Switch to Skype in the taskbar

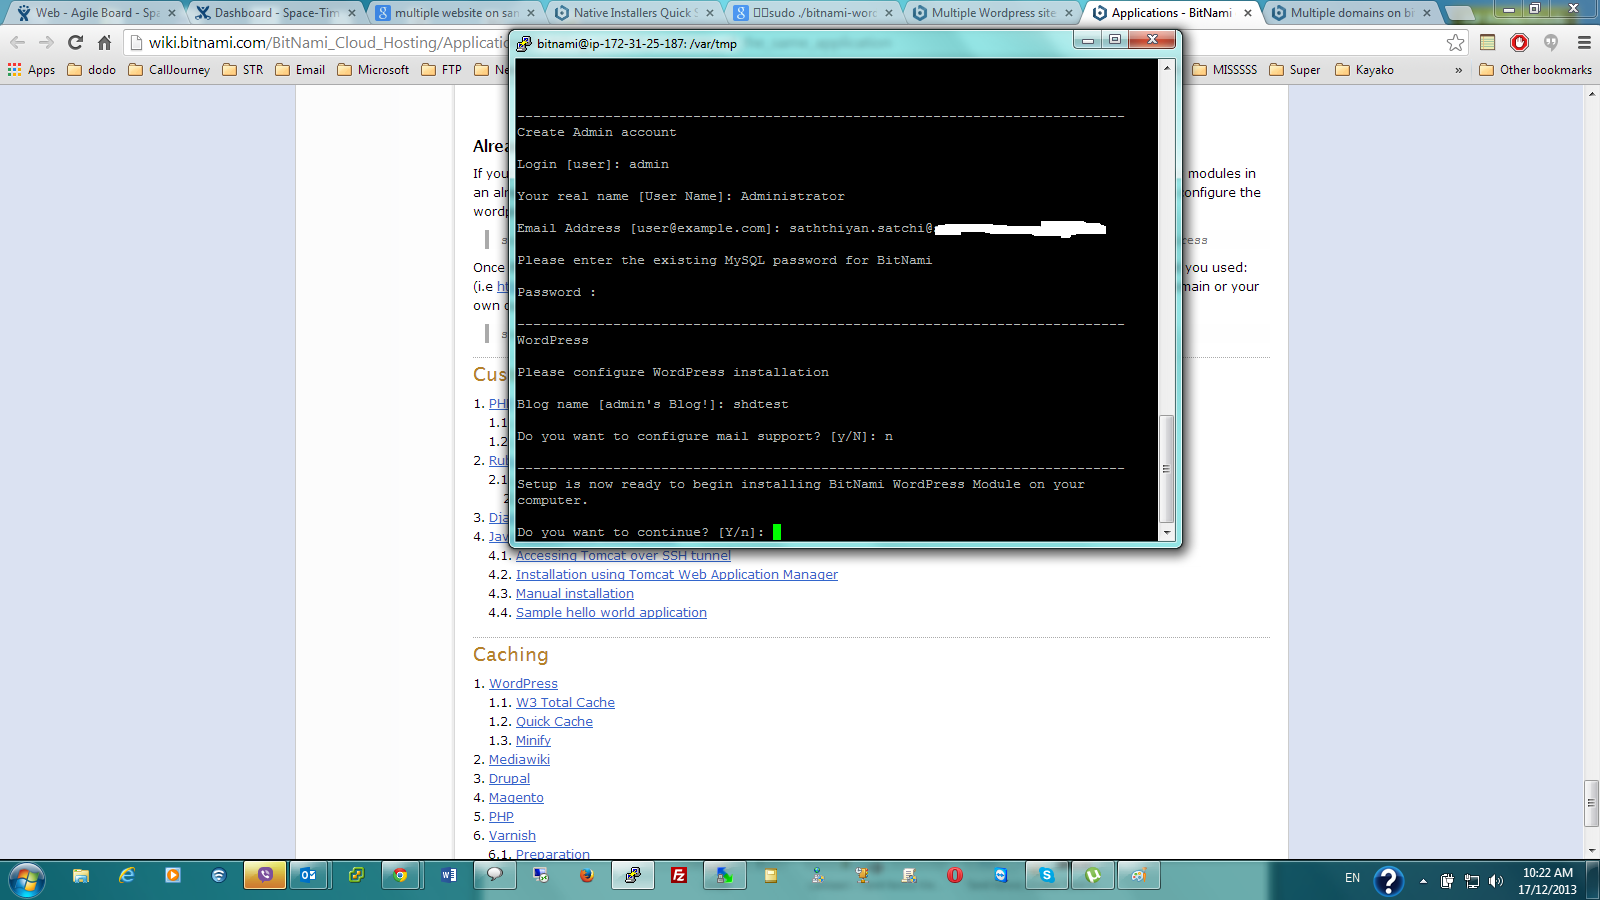[1047, 876]
